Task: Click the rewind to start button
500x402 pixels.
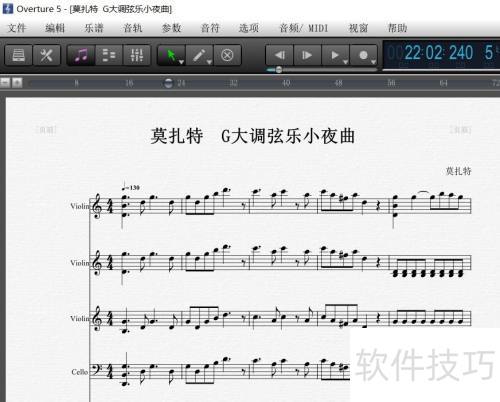Action: tap(279, 55)
